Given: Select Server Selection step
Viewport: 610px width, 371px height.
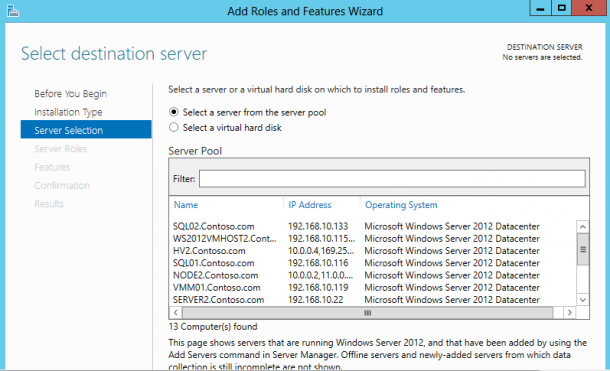Looking at the screenshot, I should coord(86,130).
